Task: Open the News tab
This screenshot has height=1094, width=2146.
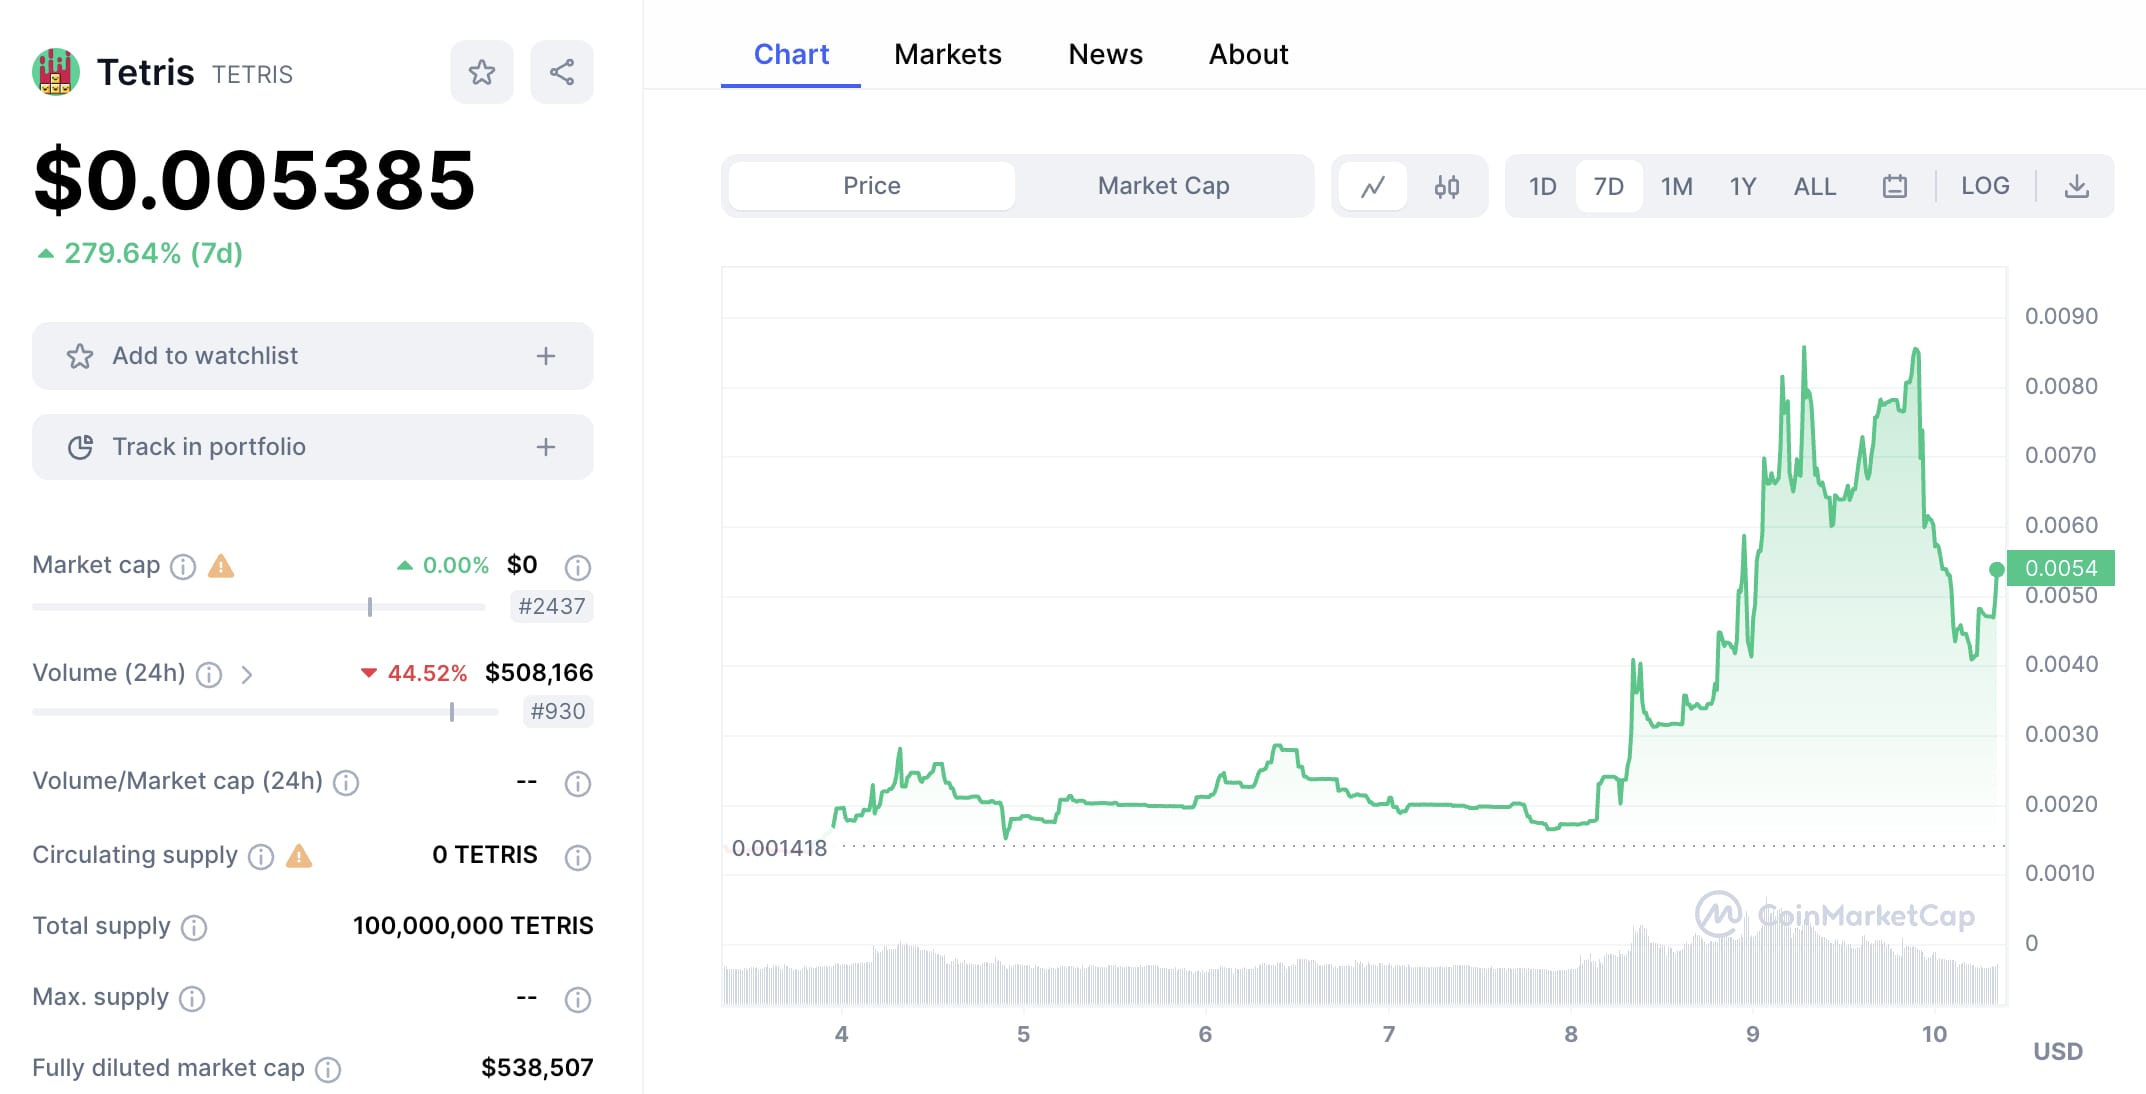Action: click(x=1105, y=54)
